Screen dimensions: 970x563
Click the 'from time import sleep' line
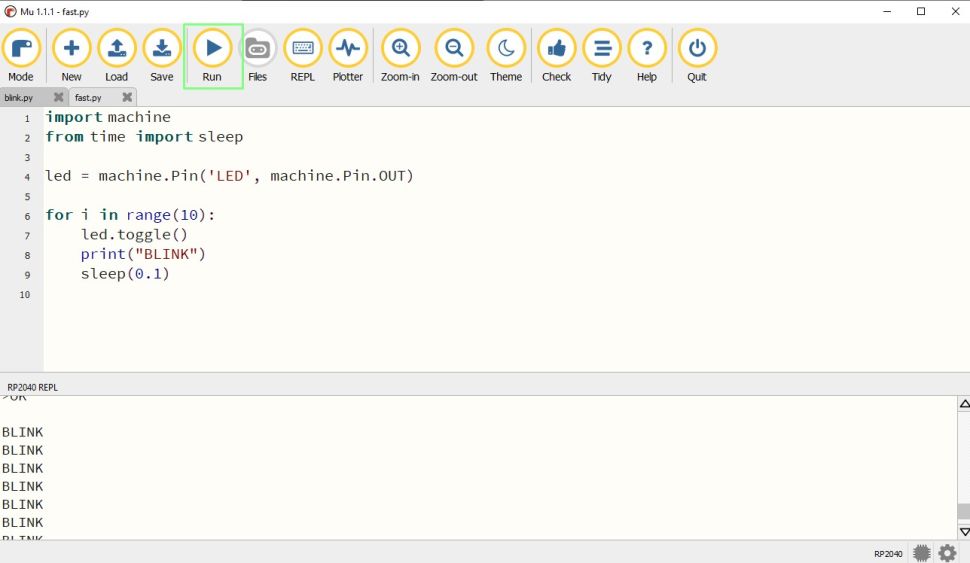point(144,137)
